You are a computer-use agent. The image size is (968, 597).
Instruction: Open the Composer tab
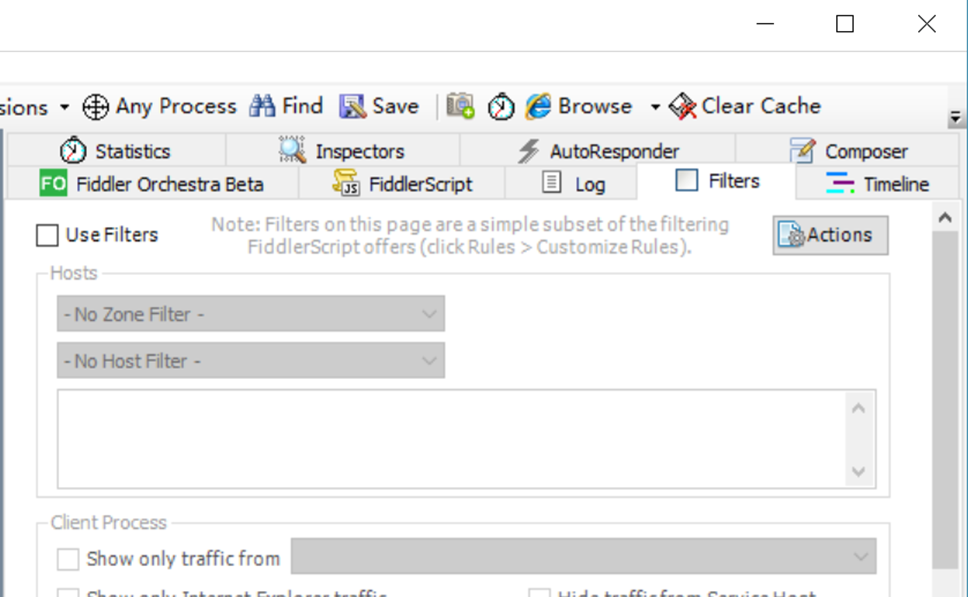coord(847,151)
